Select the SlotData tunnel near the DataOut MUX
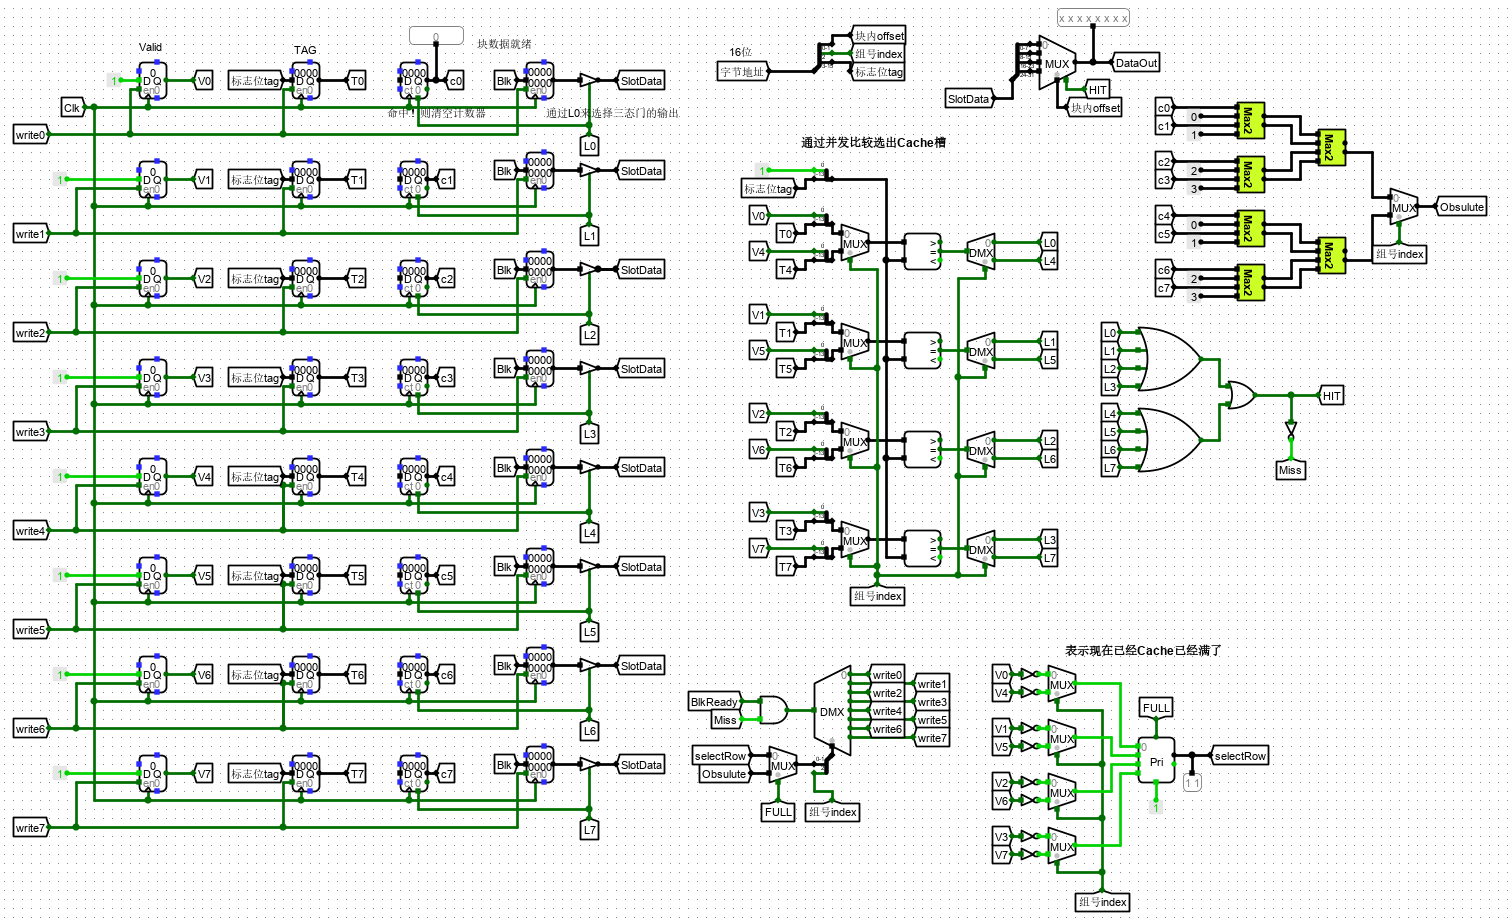The width and height of the screenshot is (1508, 920). pos(969,99)
